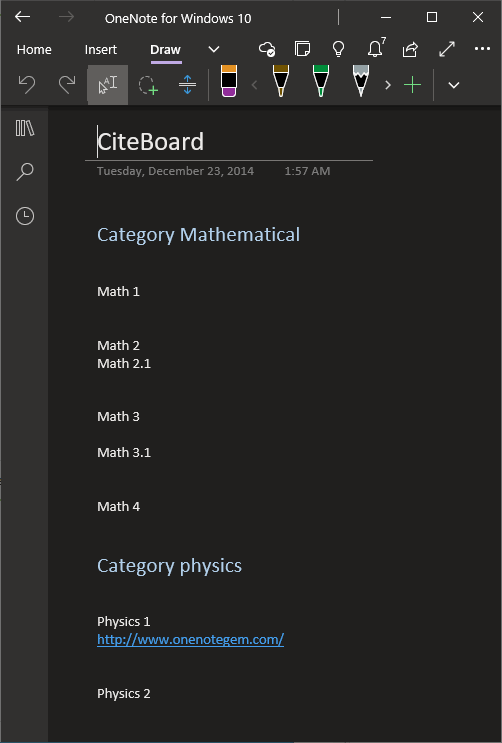Image resolution: width=502 pixels, height=743 pixels.
Task: Open the notebooks navigation icon
Action: tap(25, 128)
